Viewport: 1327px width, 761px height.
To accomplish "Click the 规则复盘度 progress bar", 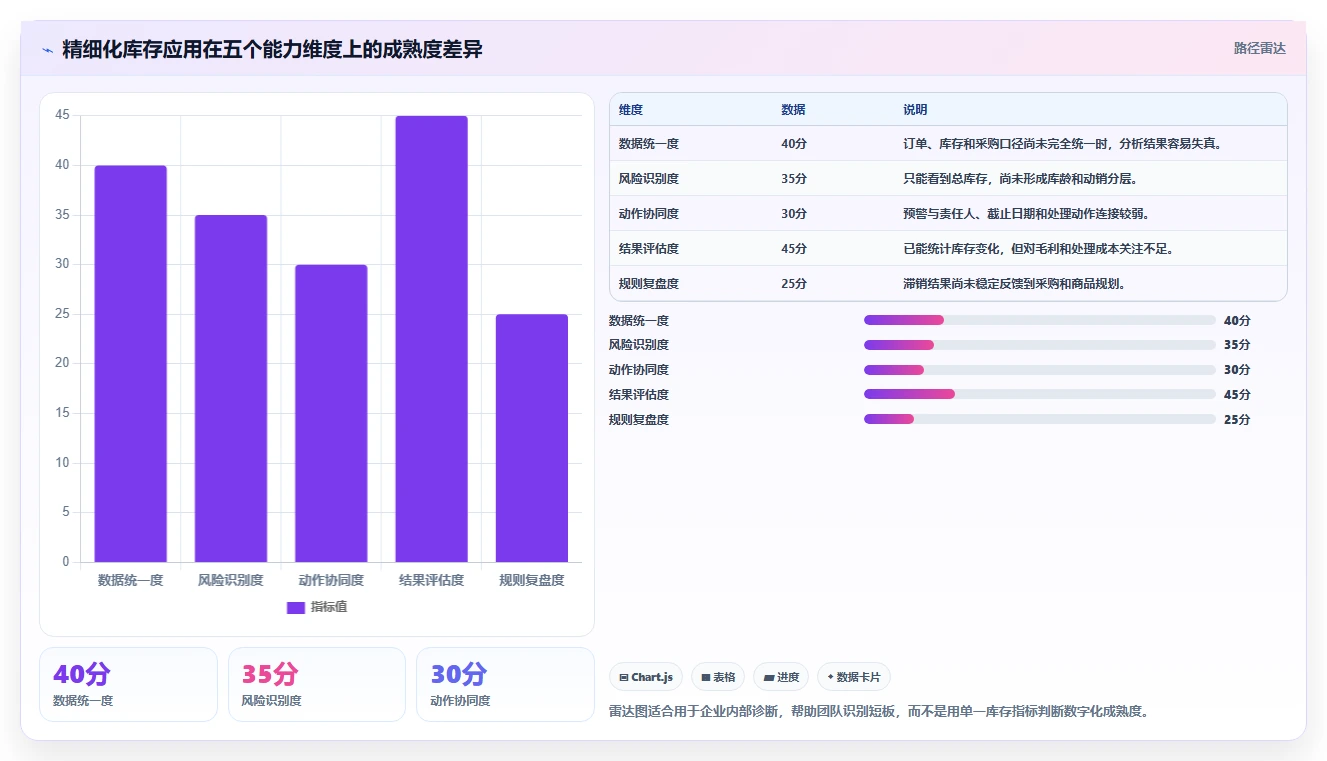I will (x=1040, y=420).
